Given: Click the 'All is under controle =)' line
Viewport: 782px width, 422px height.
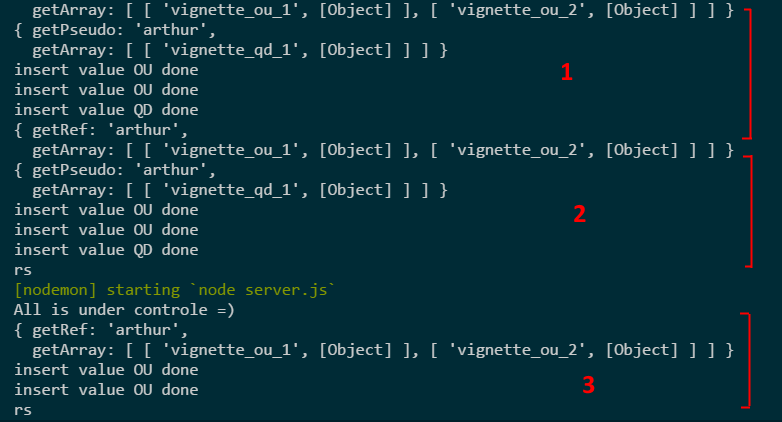Looking at the screenshot, I should click(124, 310).
